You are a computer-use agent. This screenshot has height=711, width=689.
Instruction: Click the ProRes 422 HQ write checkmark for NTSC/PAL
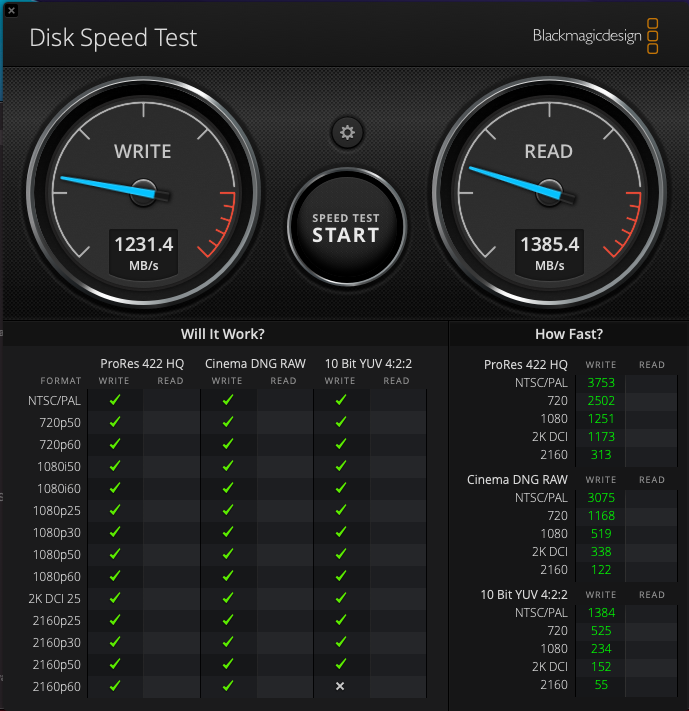pos(115,400)
